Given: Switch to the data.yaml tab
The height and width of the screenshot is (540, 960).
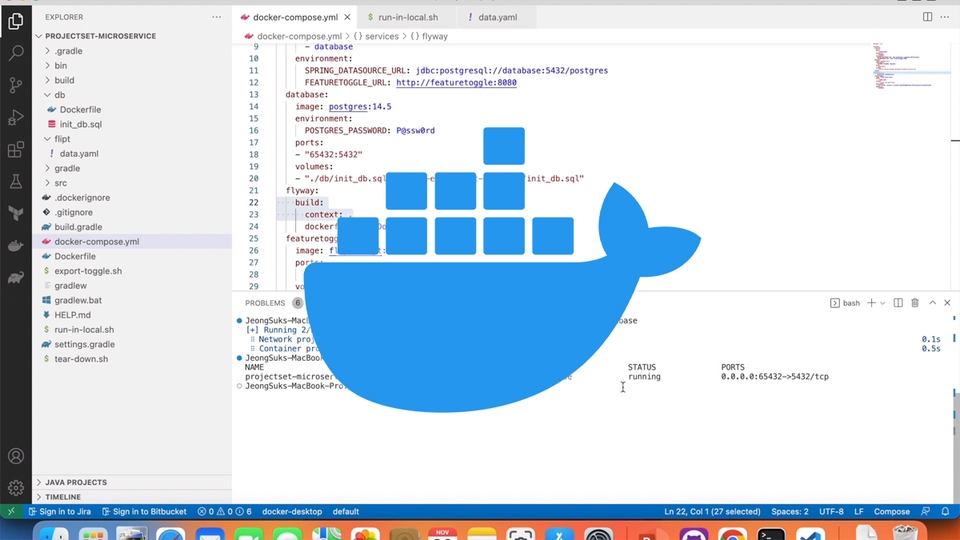Looking at the screenshot, I should (x=497, y=17).
